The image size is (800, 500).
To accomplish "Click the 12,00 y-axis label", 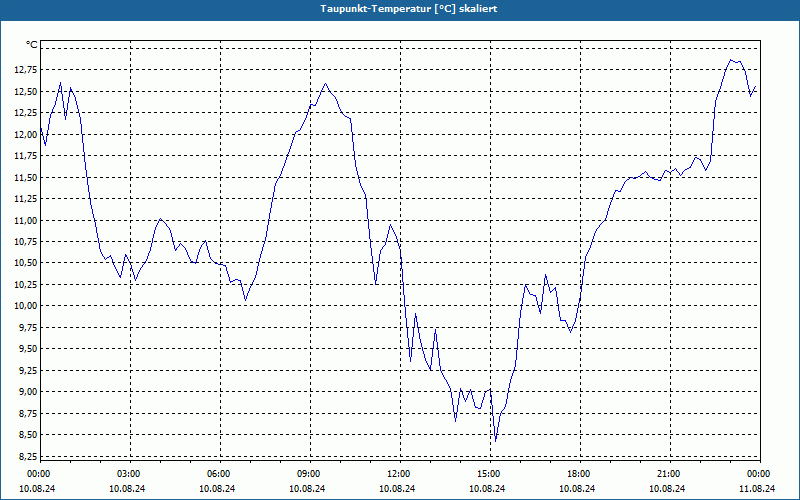I will (26, 135).
